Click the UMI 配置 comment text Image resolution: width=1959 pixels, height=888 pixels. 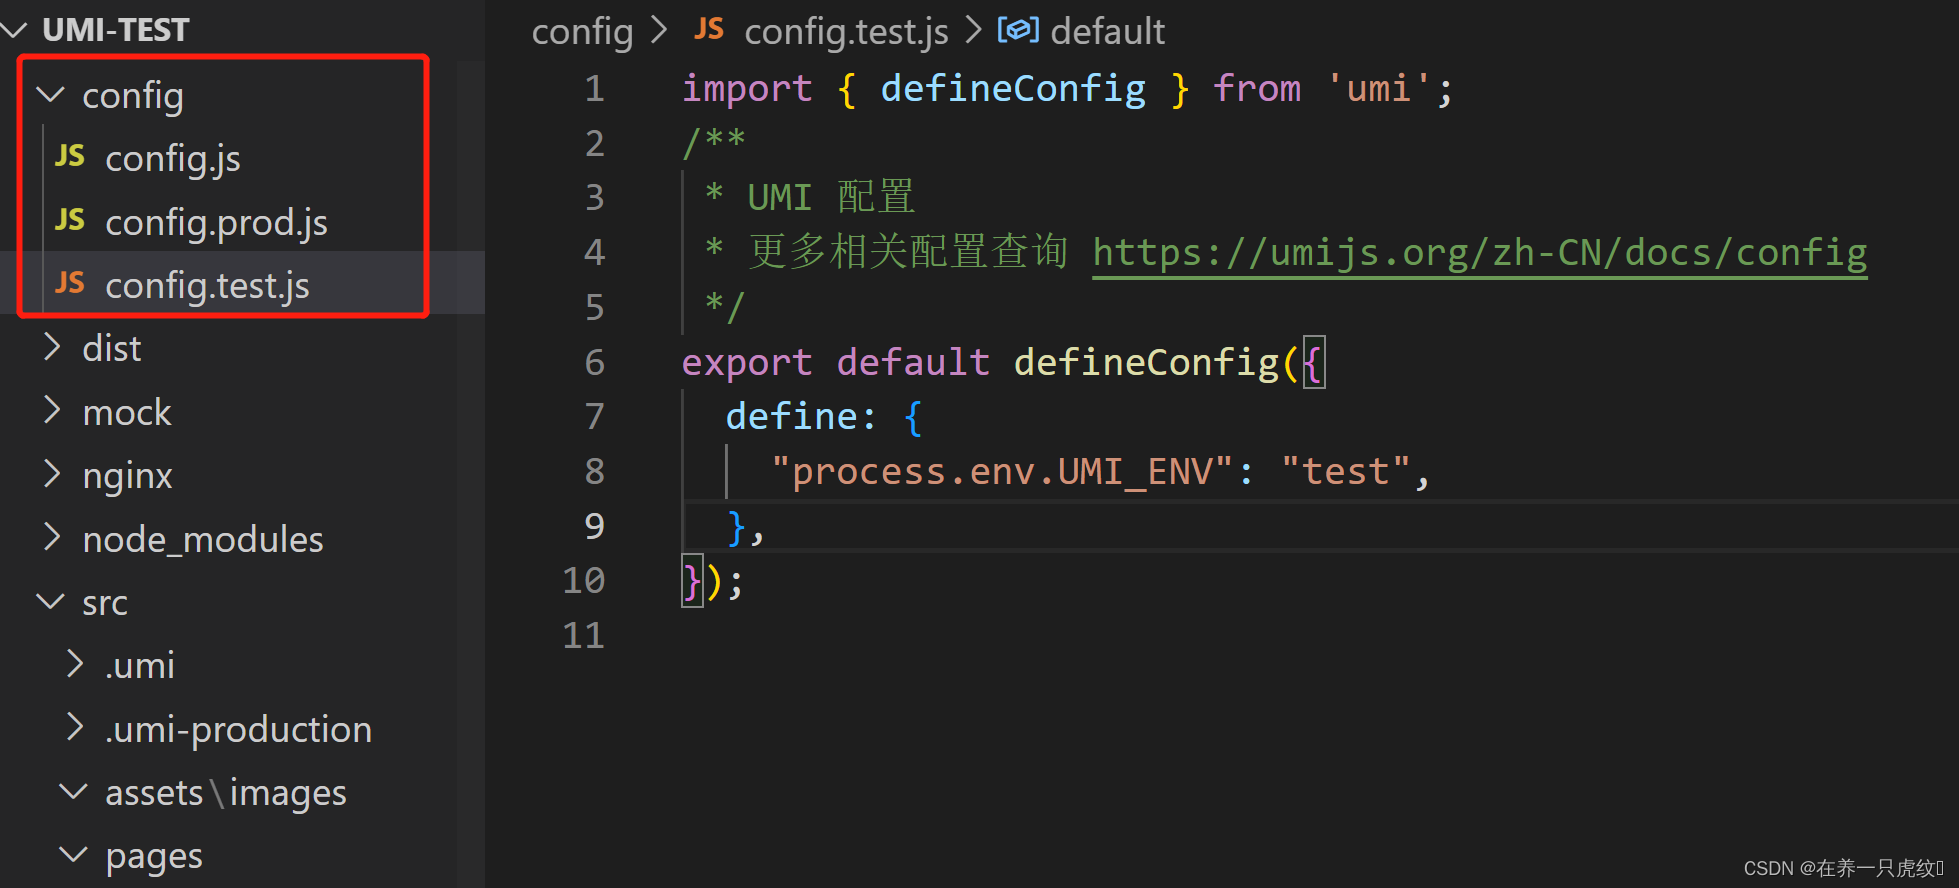(831, 198)
